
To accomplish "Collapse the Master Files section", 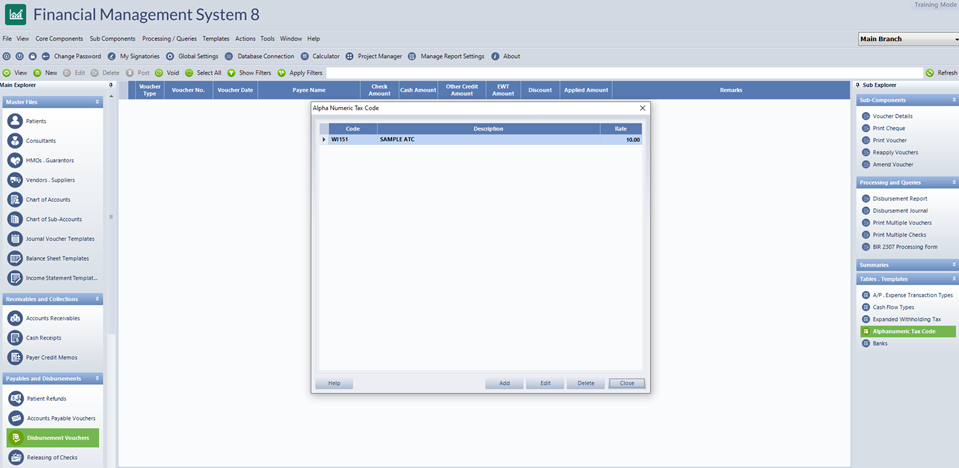I will (97, 102).
